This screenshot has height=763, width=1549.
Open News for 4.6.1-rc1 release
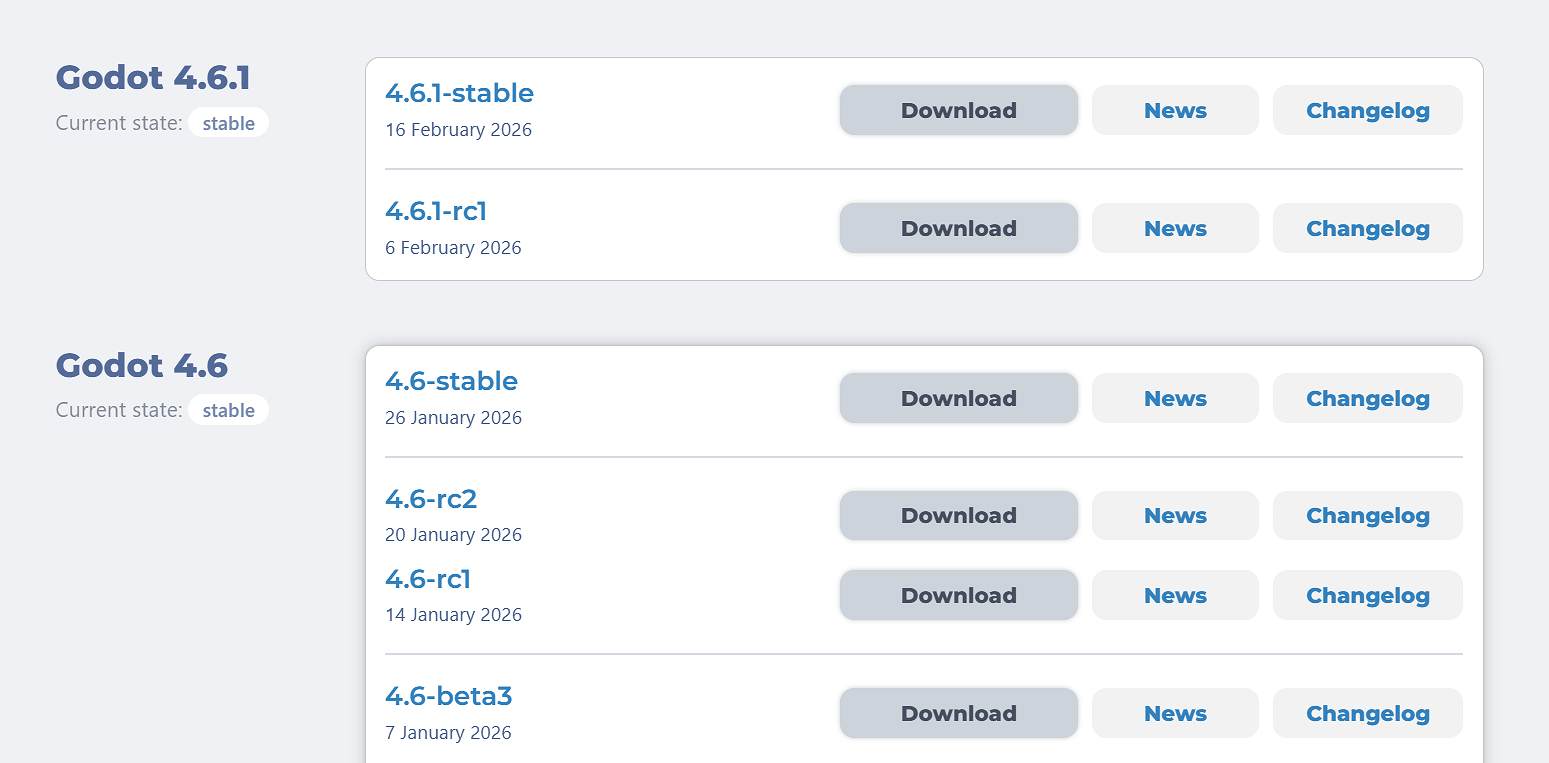coord(1175,227)
